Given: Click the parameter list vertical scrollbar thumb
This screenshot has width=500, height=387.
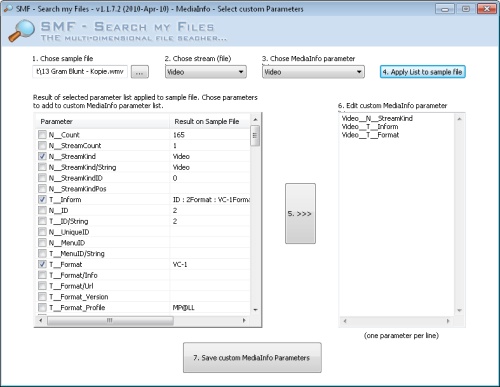Looking at the screenshot, I should tap(255, 136).
